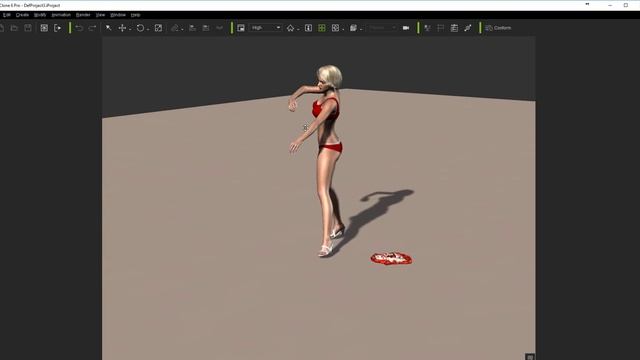Select the Scale tool icon
640x360 pixels.
pos(158,28)
